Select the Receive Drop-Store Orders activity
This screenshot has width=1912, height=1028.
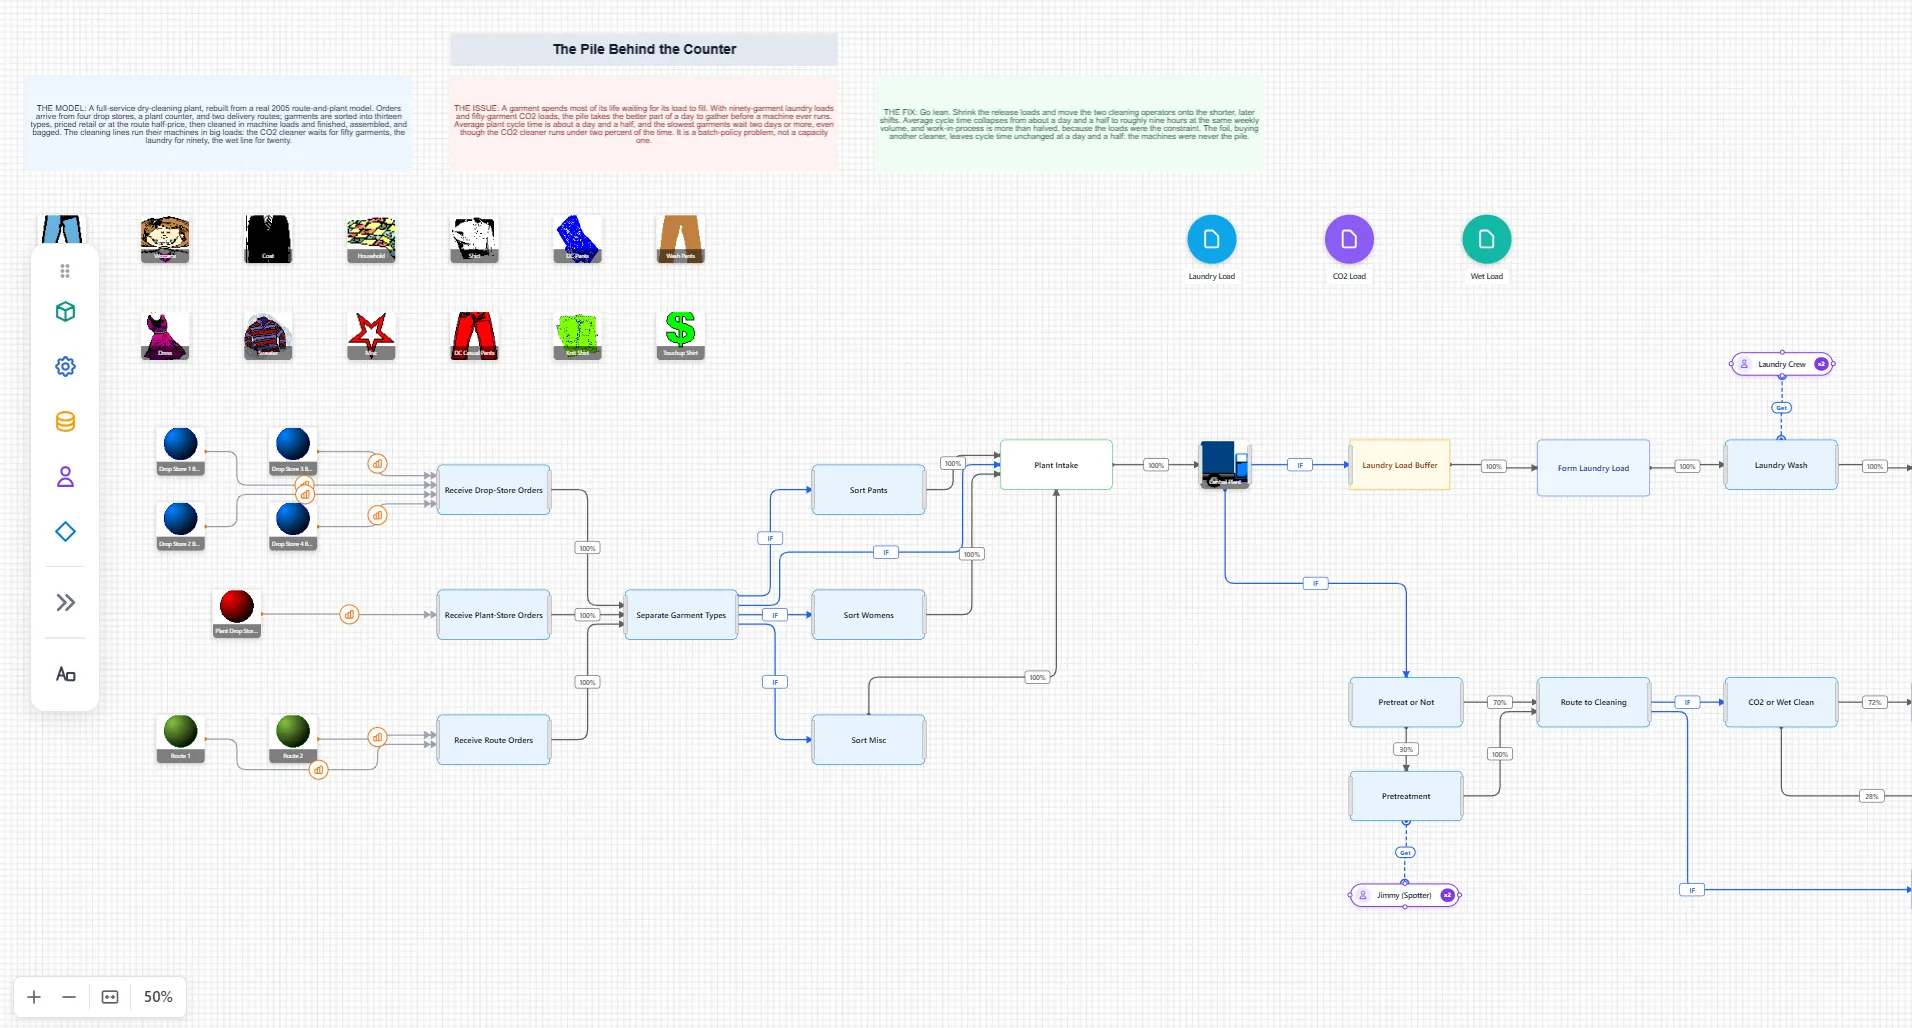click(494, 490)
